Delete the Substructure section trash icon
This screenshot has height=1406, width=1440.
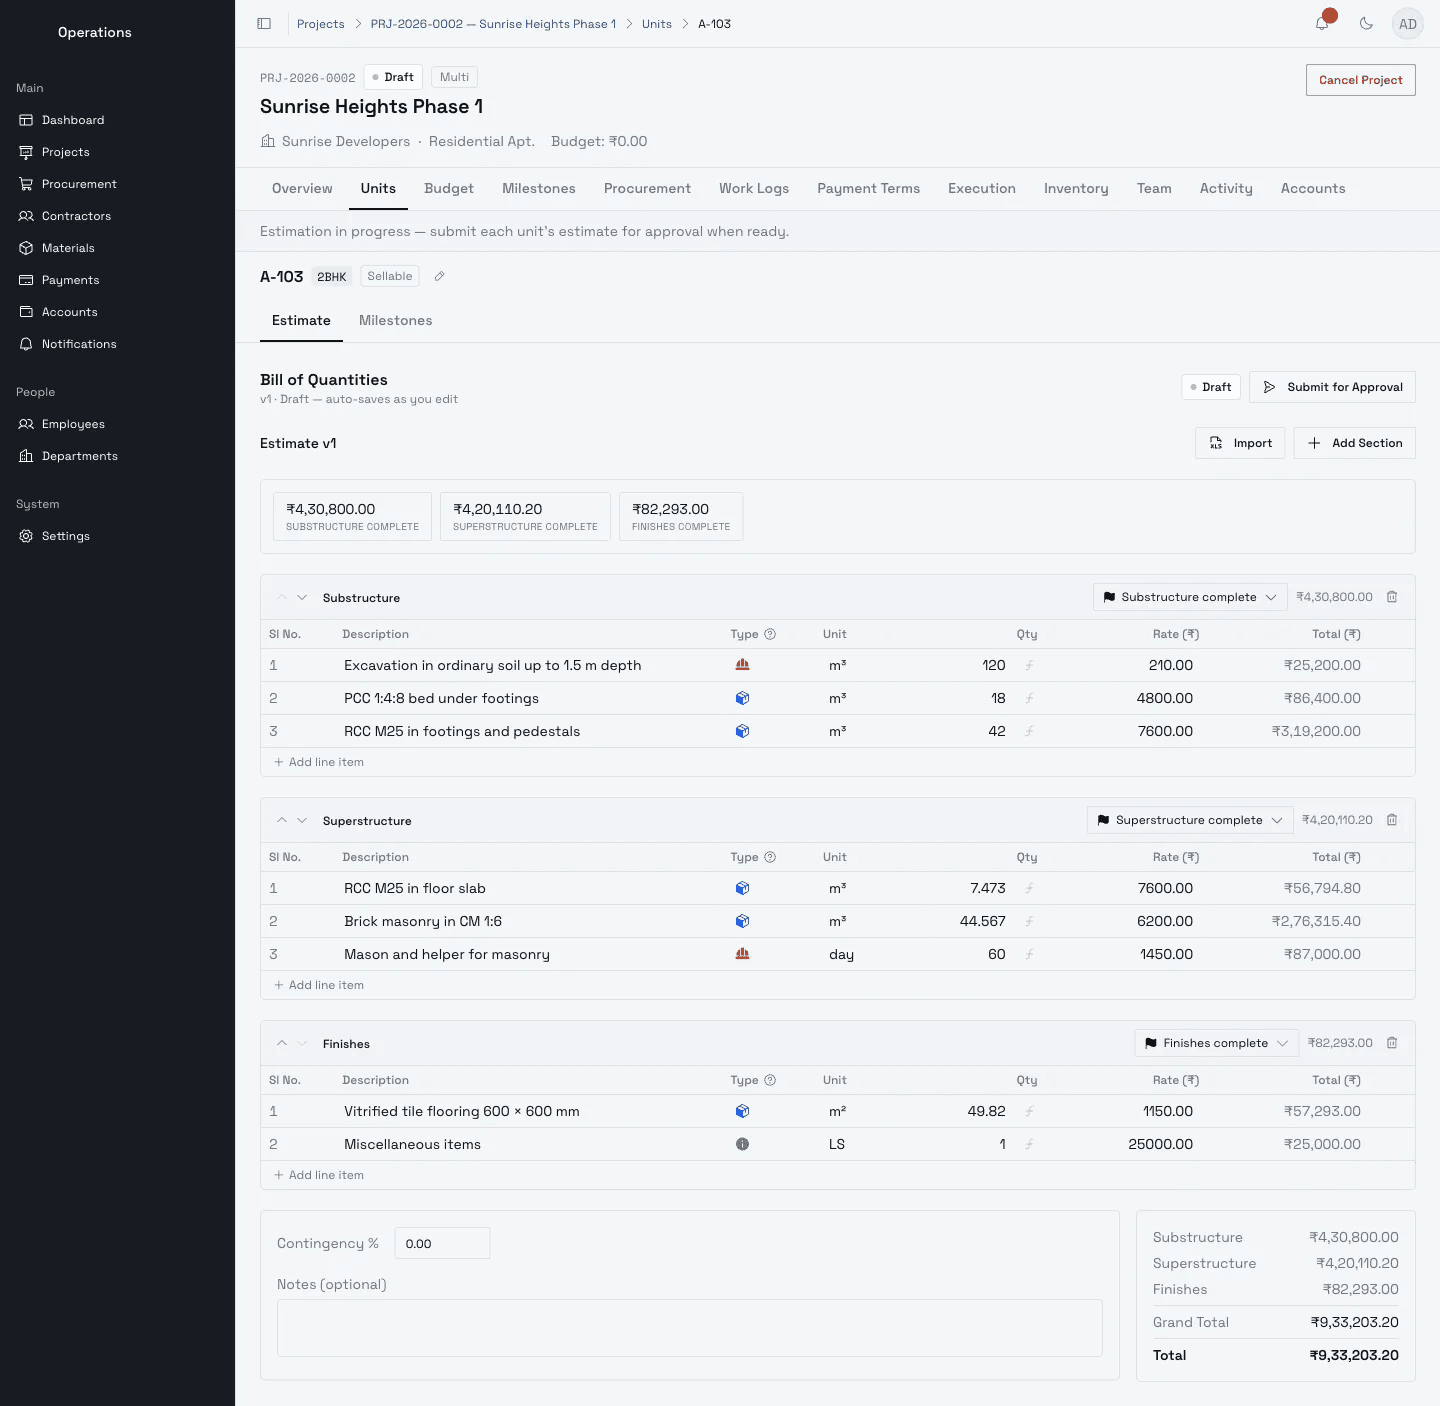(1392, 597)
